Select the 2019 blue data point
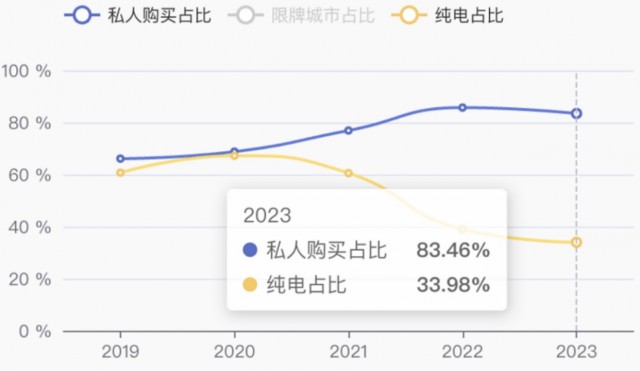 [x=120, y=158]
